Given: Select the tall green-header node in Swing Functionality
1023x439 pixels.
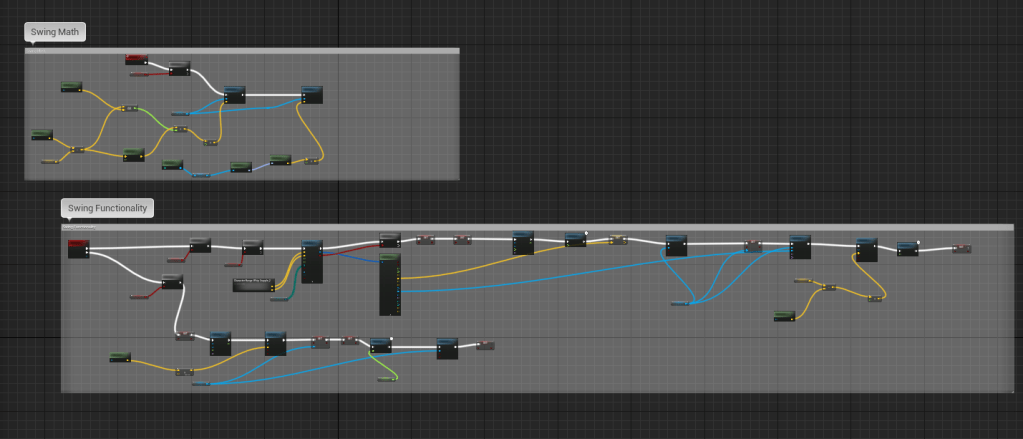Looking at the screenshot, I should point(389,285).
